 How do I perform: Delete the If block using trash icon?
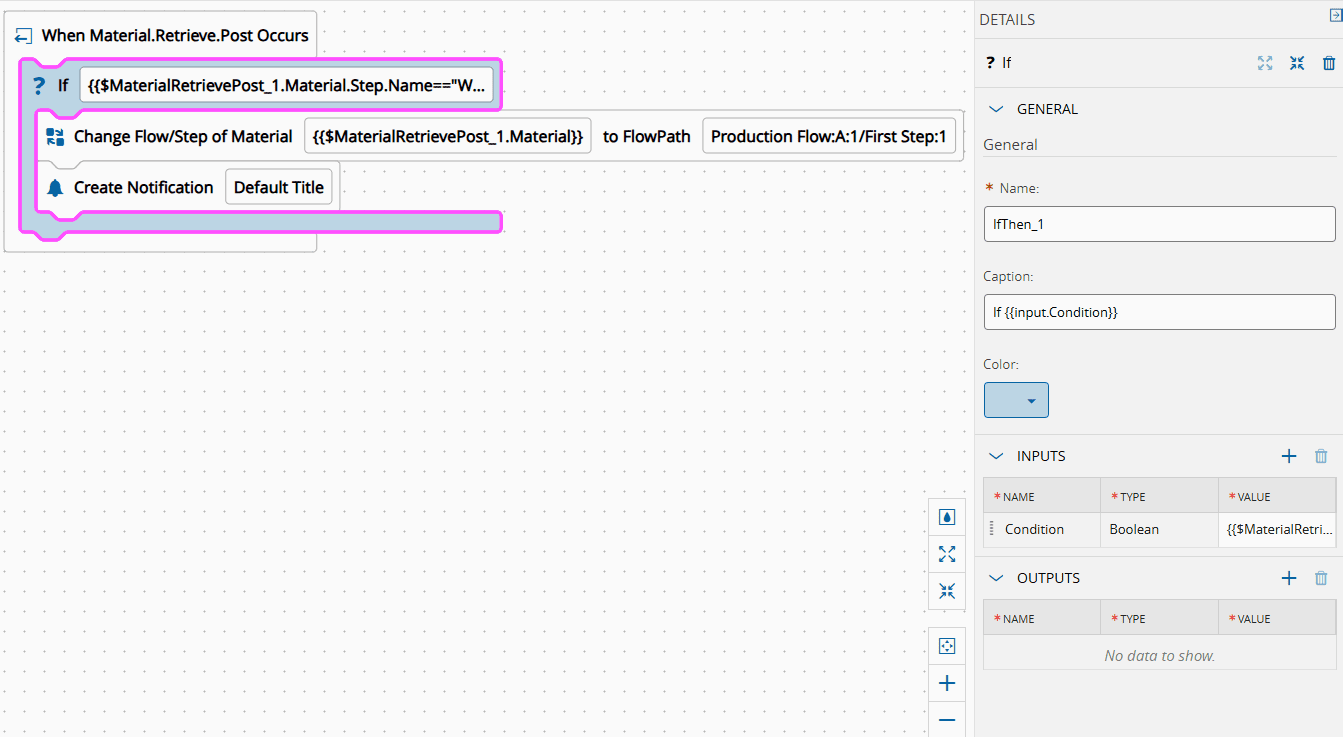pyautogui.click(x=1329, y=63)
